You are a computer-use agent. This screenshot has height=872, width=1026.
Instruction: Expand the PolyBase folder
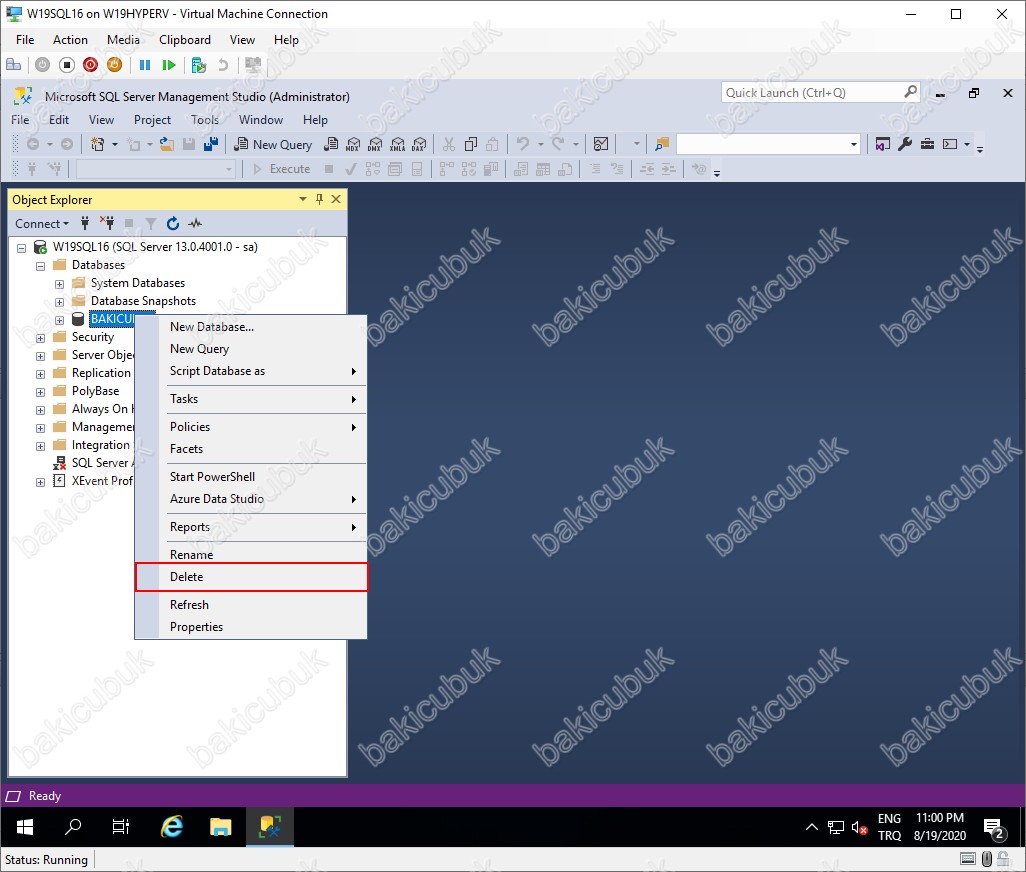[x=41, y=392]
